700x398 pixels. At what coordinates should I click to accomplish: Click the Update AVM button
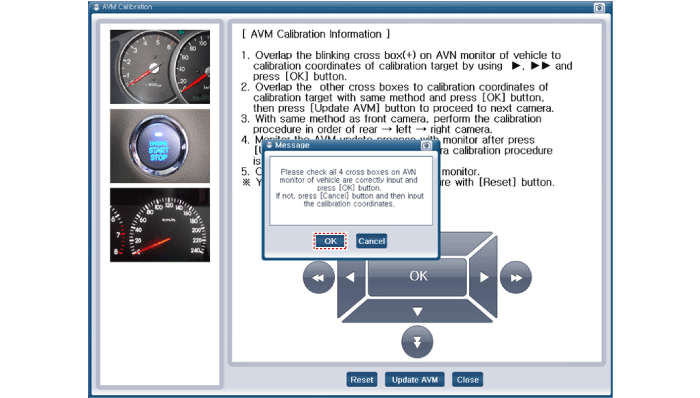pyautogui.click(x=415, y=380)
